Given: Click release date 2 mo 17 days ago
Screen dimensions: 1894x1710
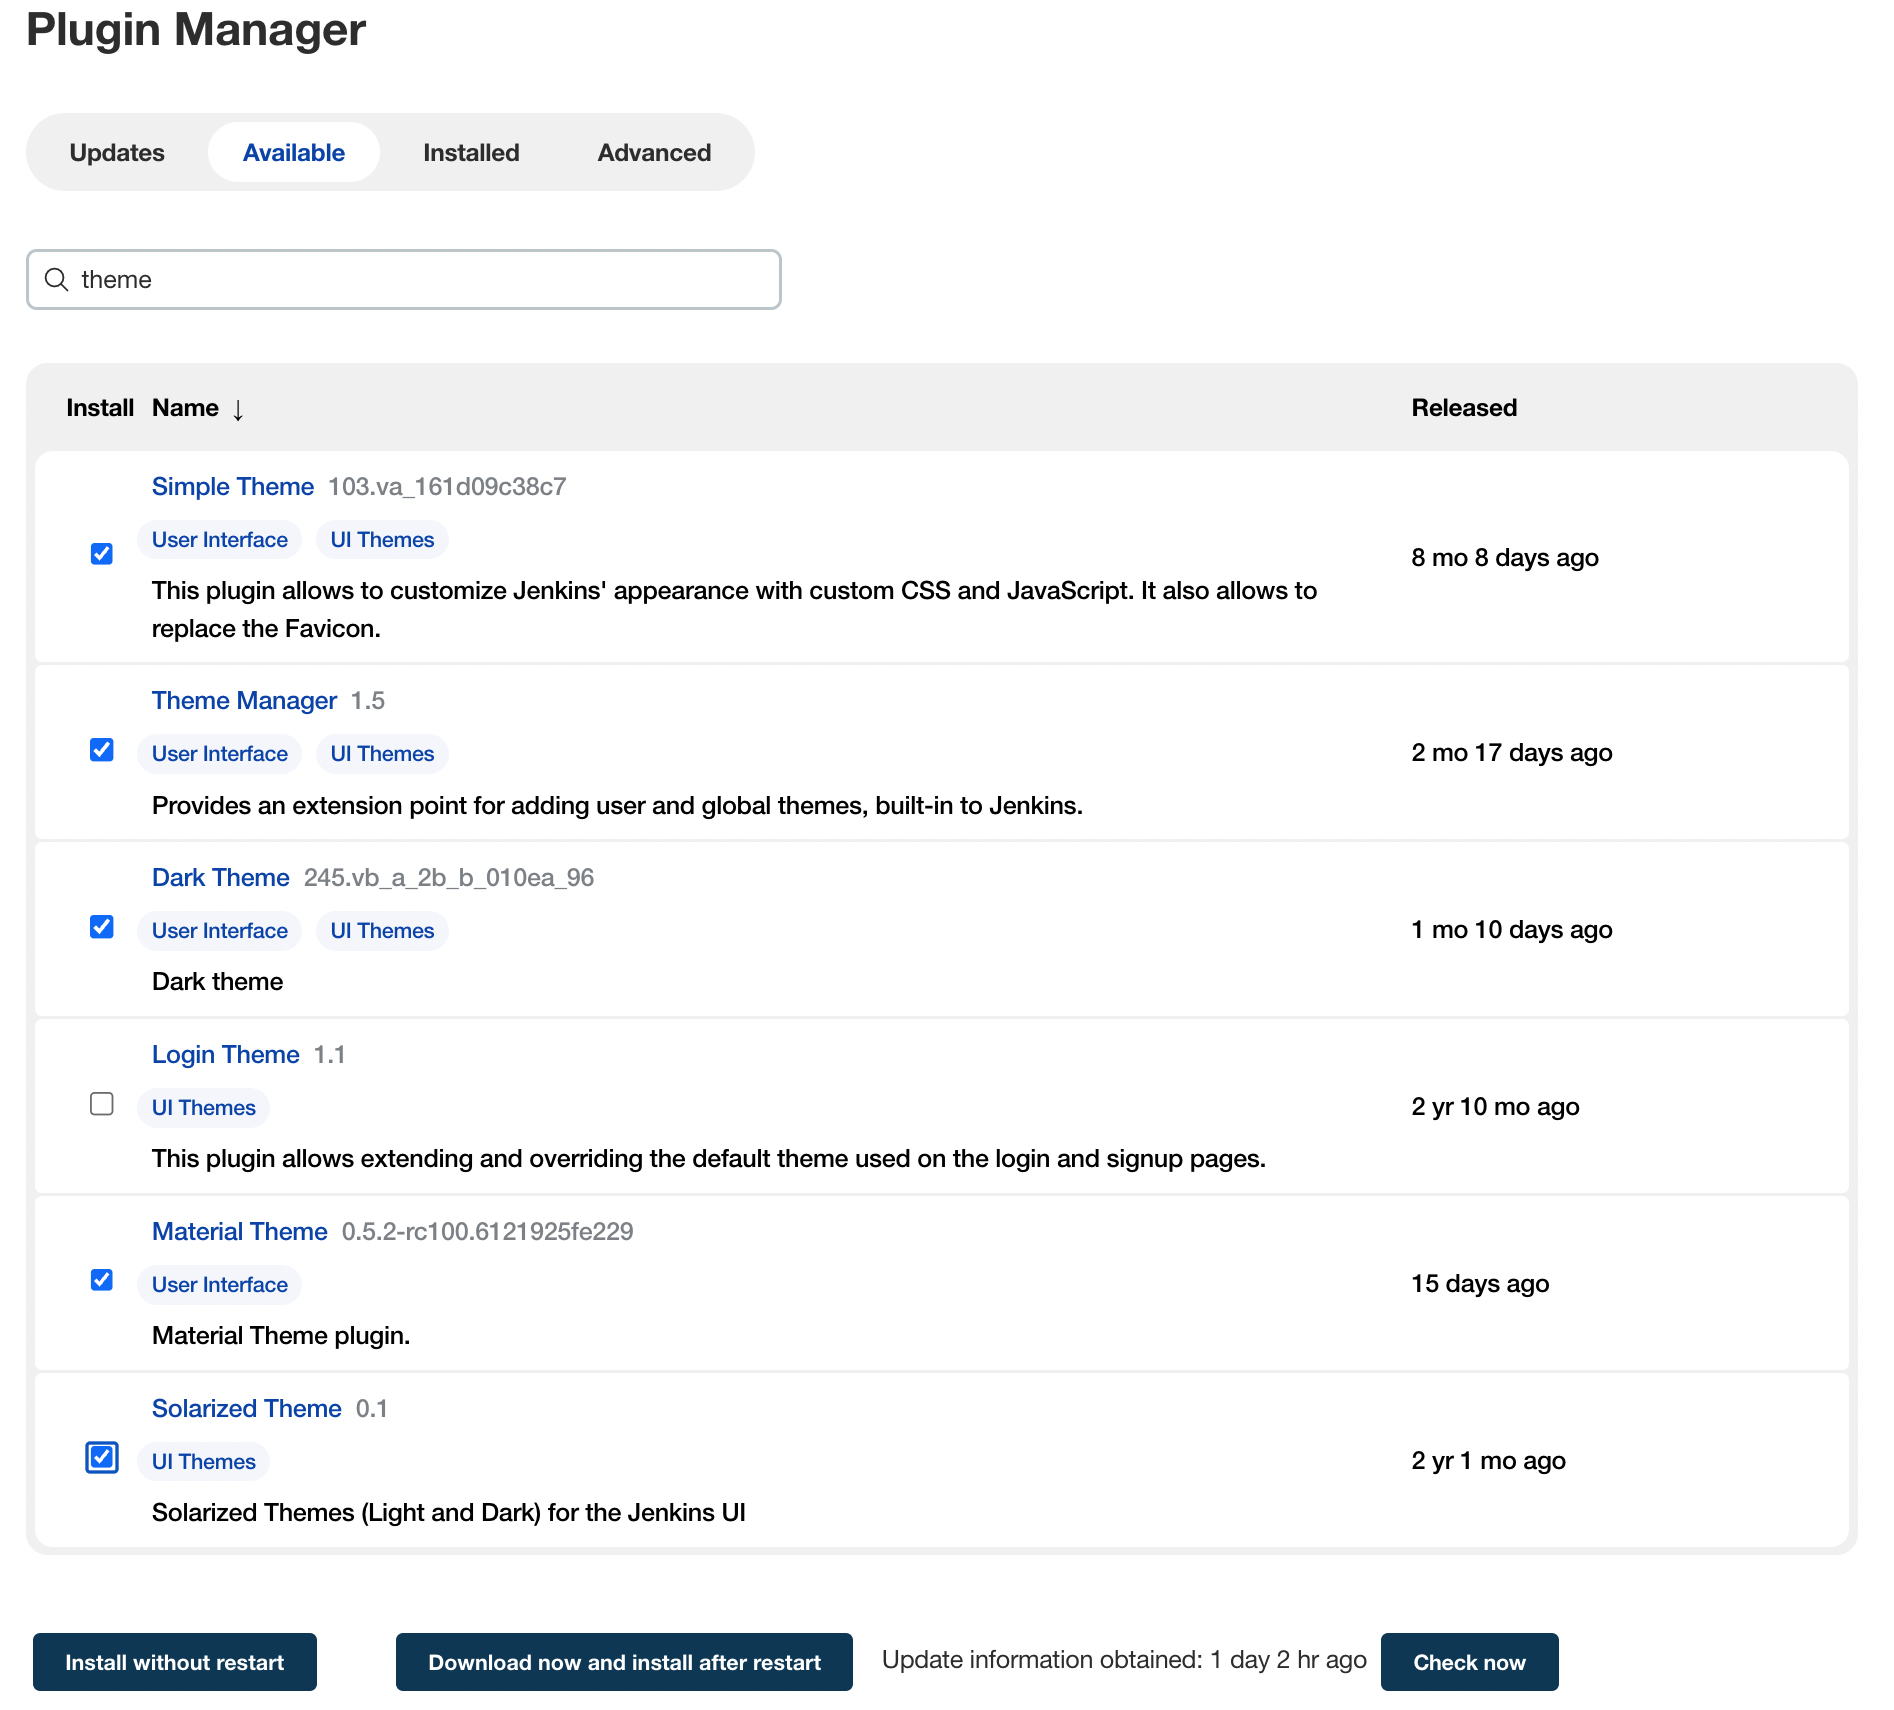Looking at the screenshot, I should [x=1512, y=753].
